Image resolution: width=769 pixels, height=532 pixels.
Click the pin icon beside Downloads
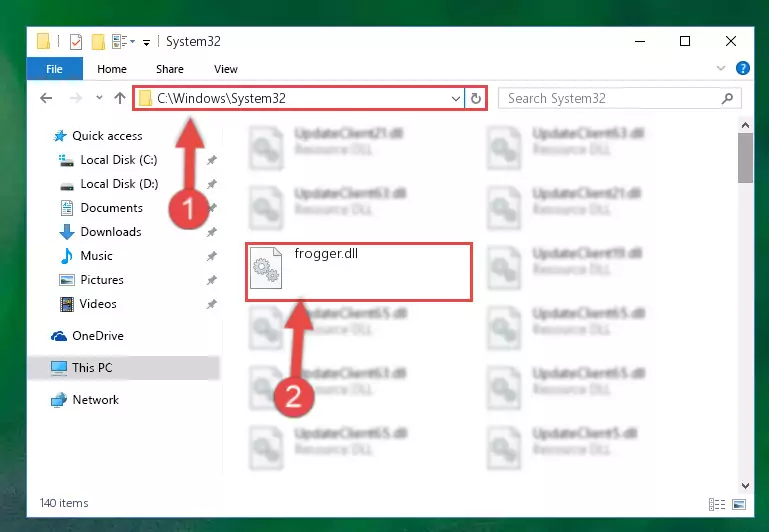[211, 232]
